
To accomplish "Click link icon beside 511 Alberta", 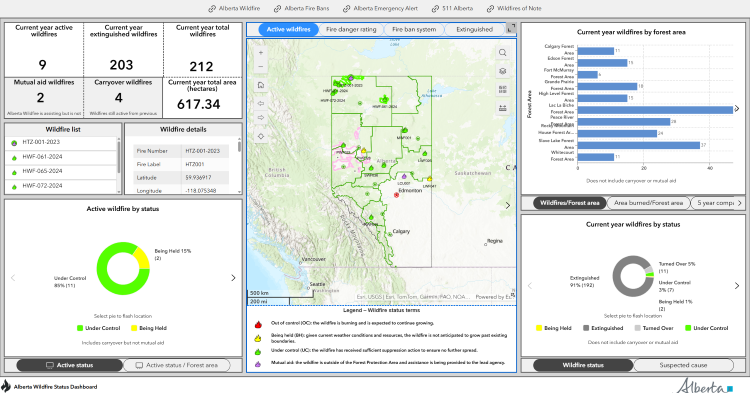I will tap(435, 9).
